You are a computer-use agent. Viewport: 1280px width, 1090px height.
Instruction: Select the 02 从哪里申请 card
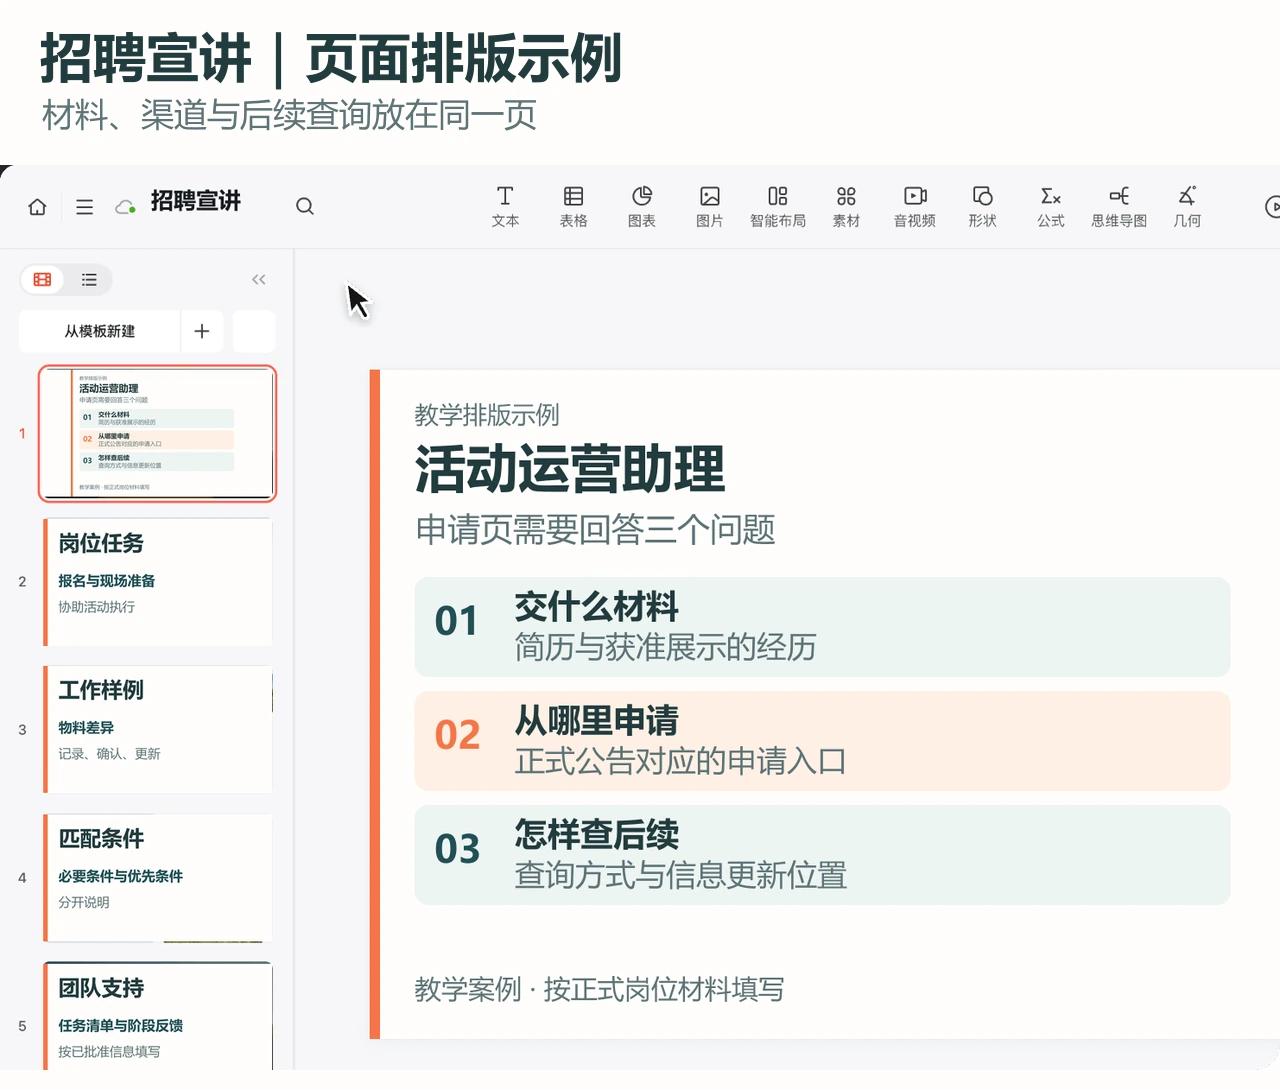click(x=822, y=741)
